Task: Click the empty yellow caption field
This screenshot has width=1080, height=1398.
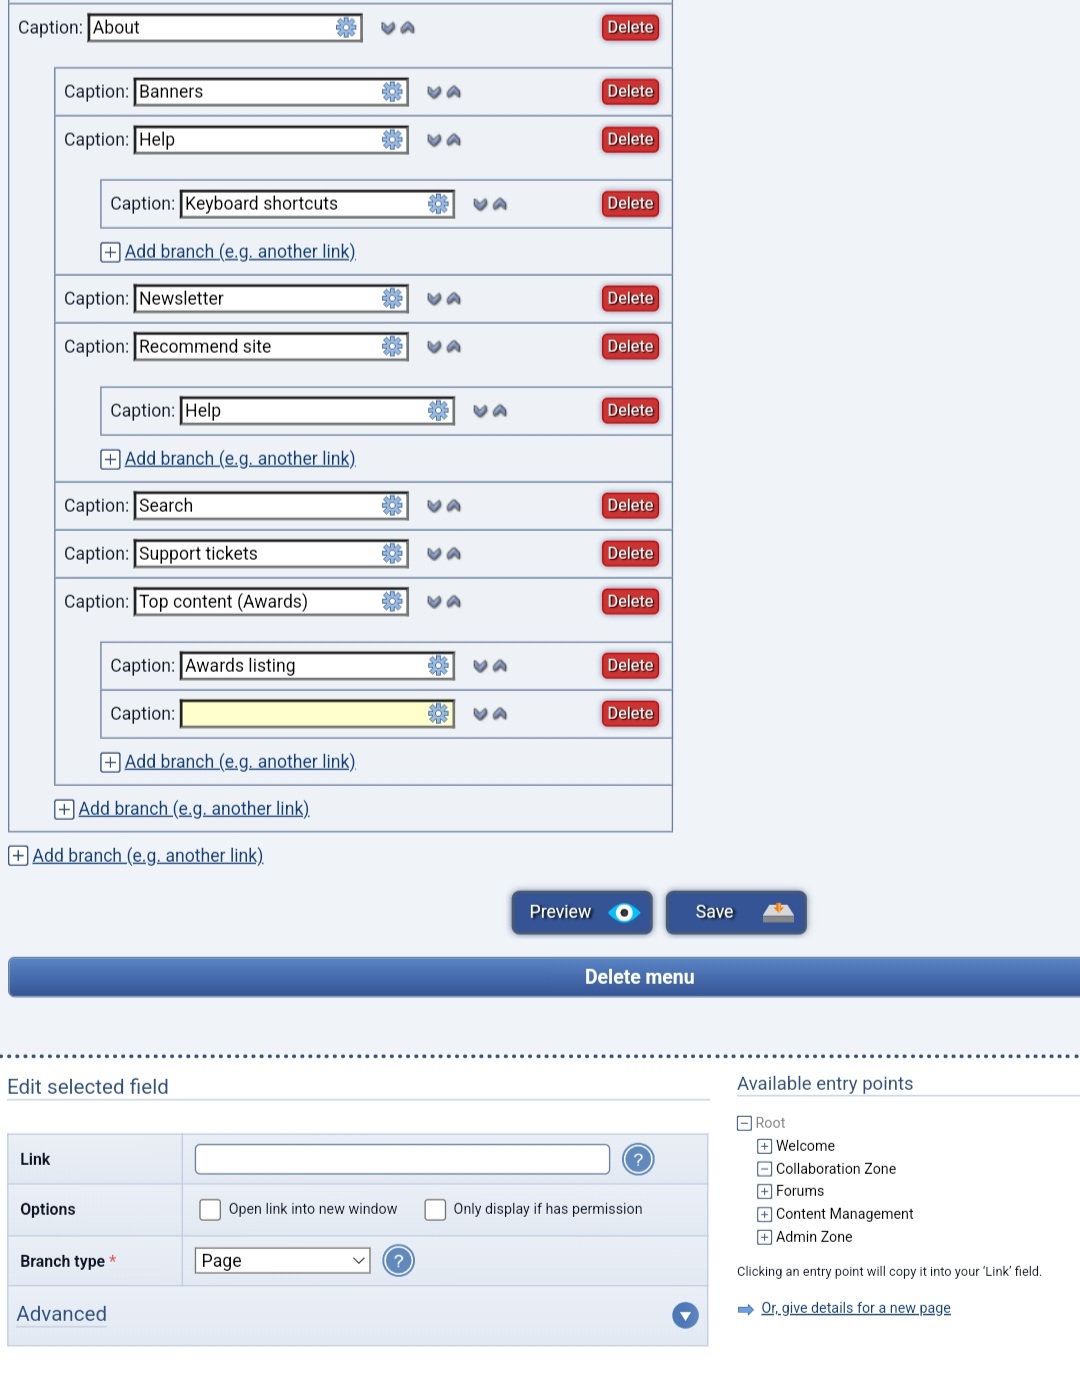Action: pyautogui.click(x=317, y=714)
